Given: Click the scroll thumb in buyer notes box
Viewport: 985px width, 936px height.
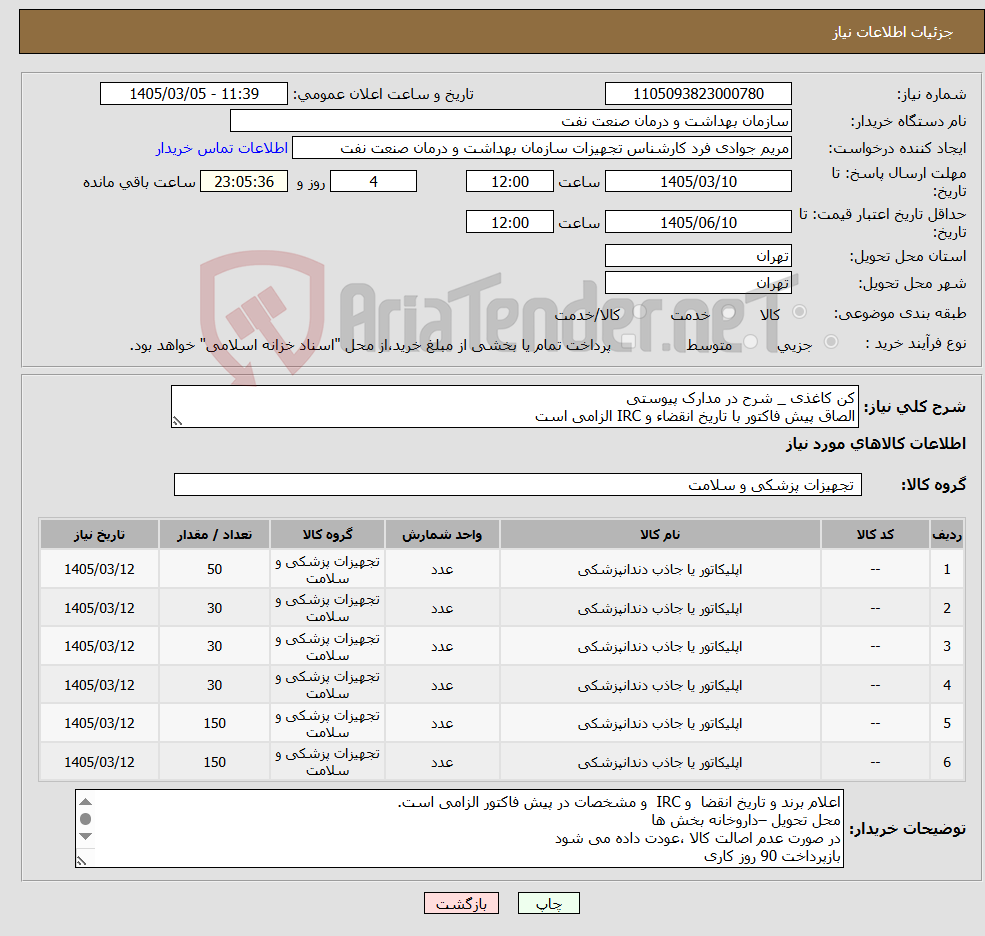Looking at the screenshot, I should pyautogui.click(x=85, y=819).
